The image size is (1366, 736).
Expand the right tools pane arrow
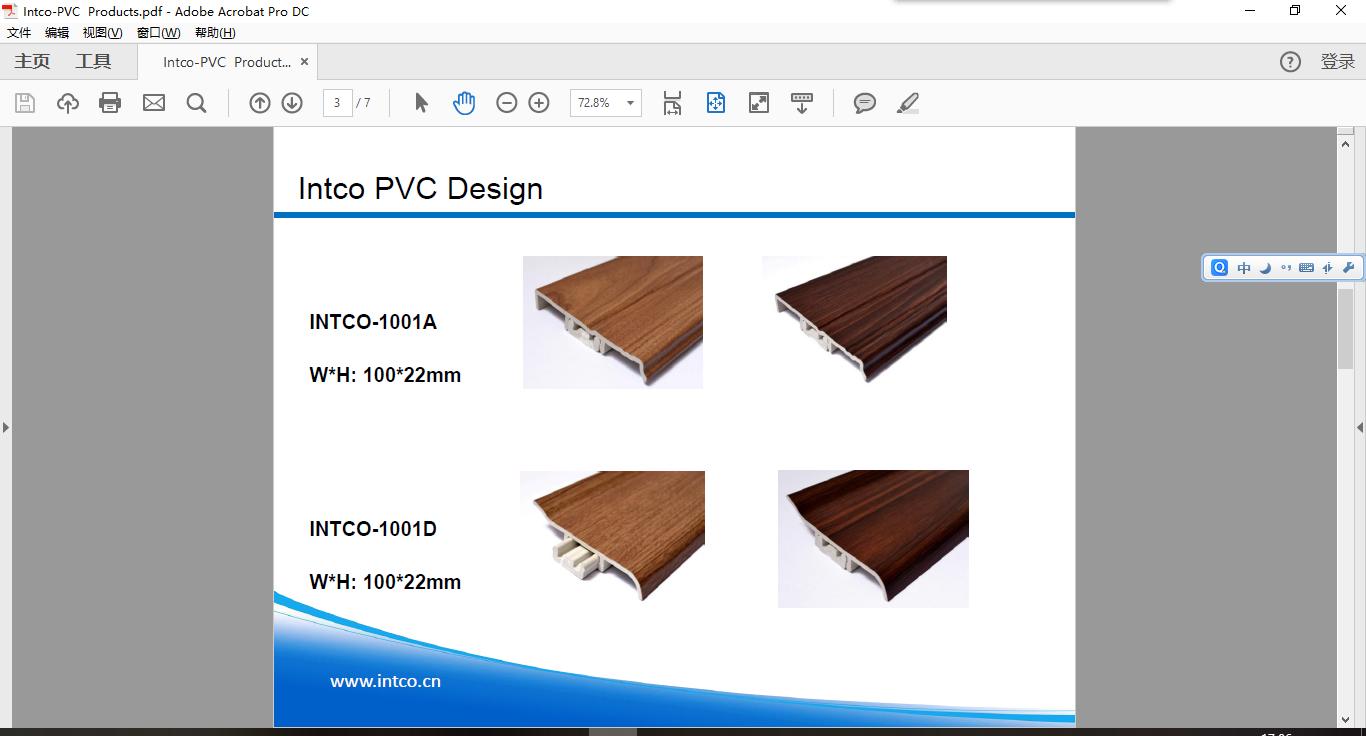coord(1360,427)
